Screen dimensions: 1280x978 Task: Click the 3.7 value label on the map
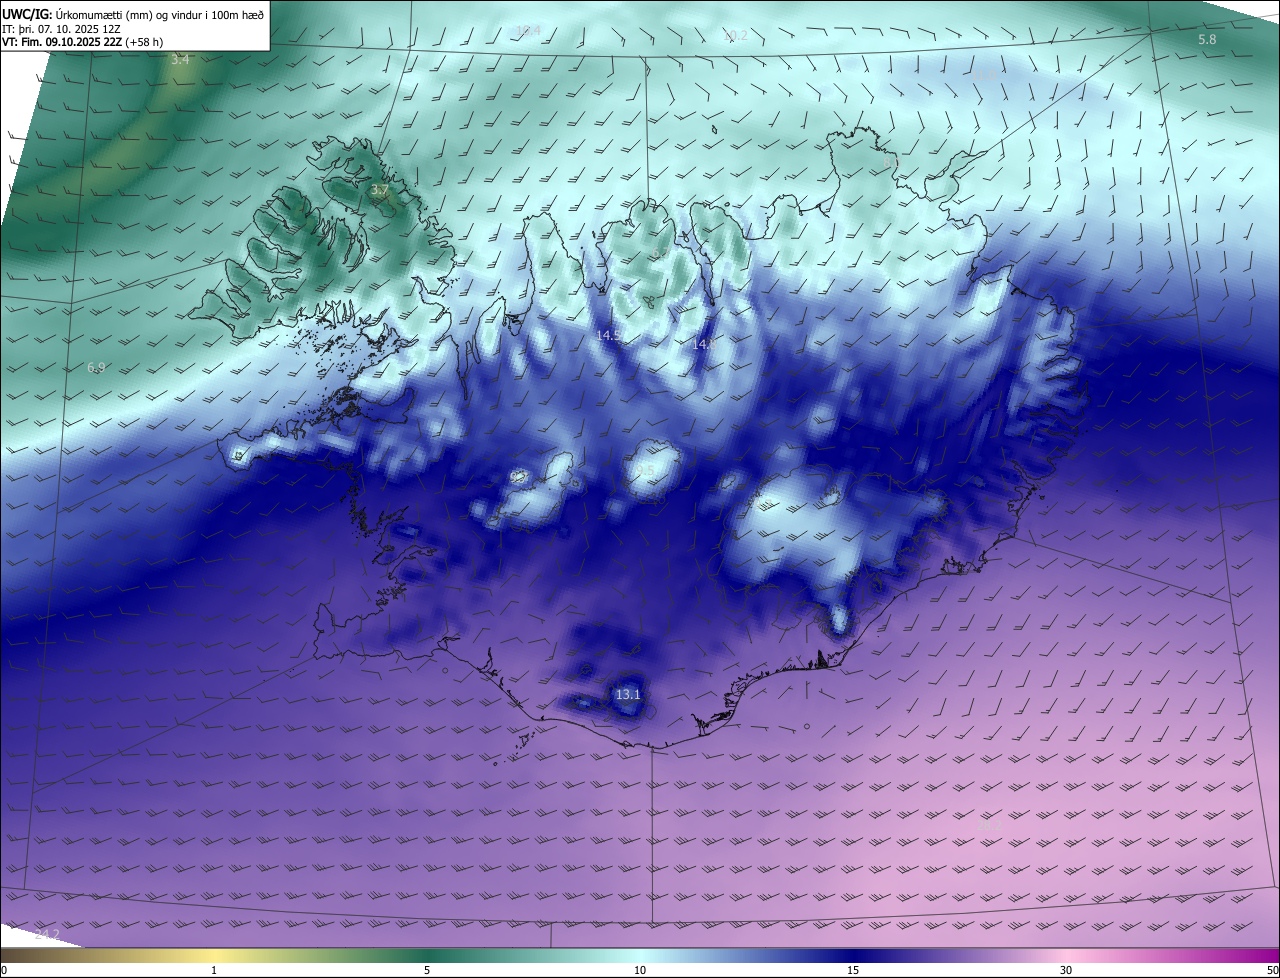click(380, 189)
